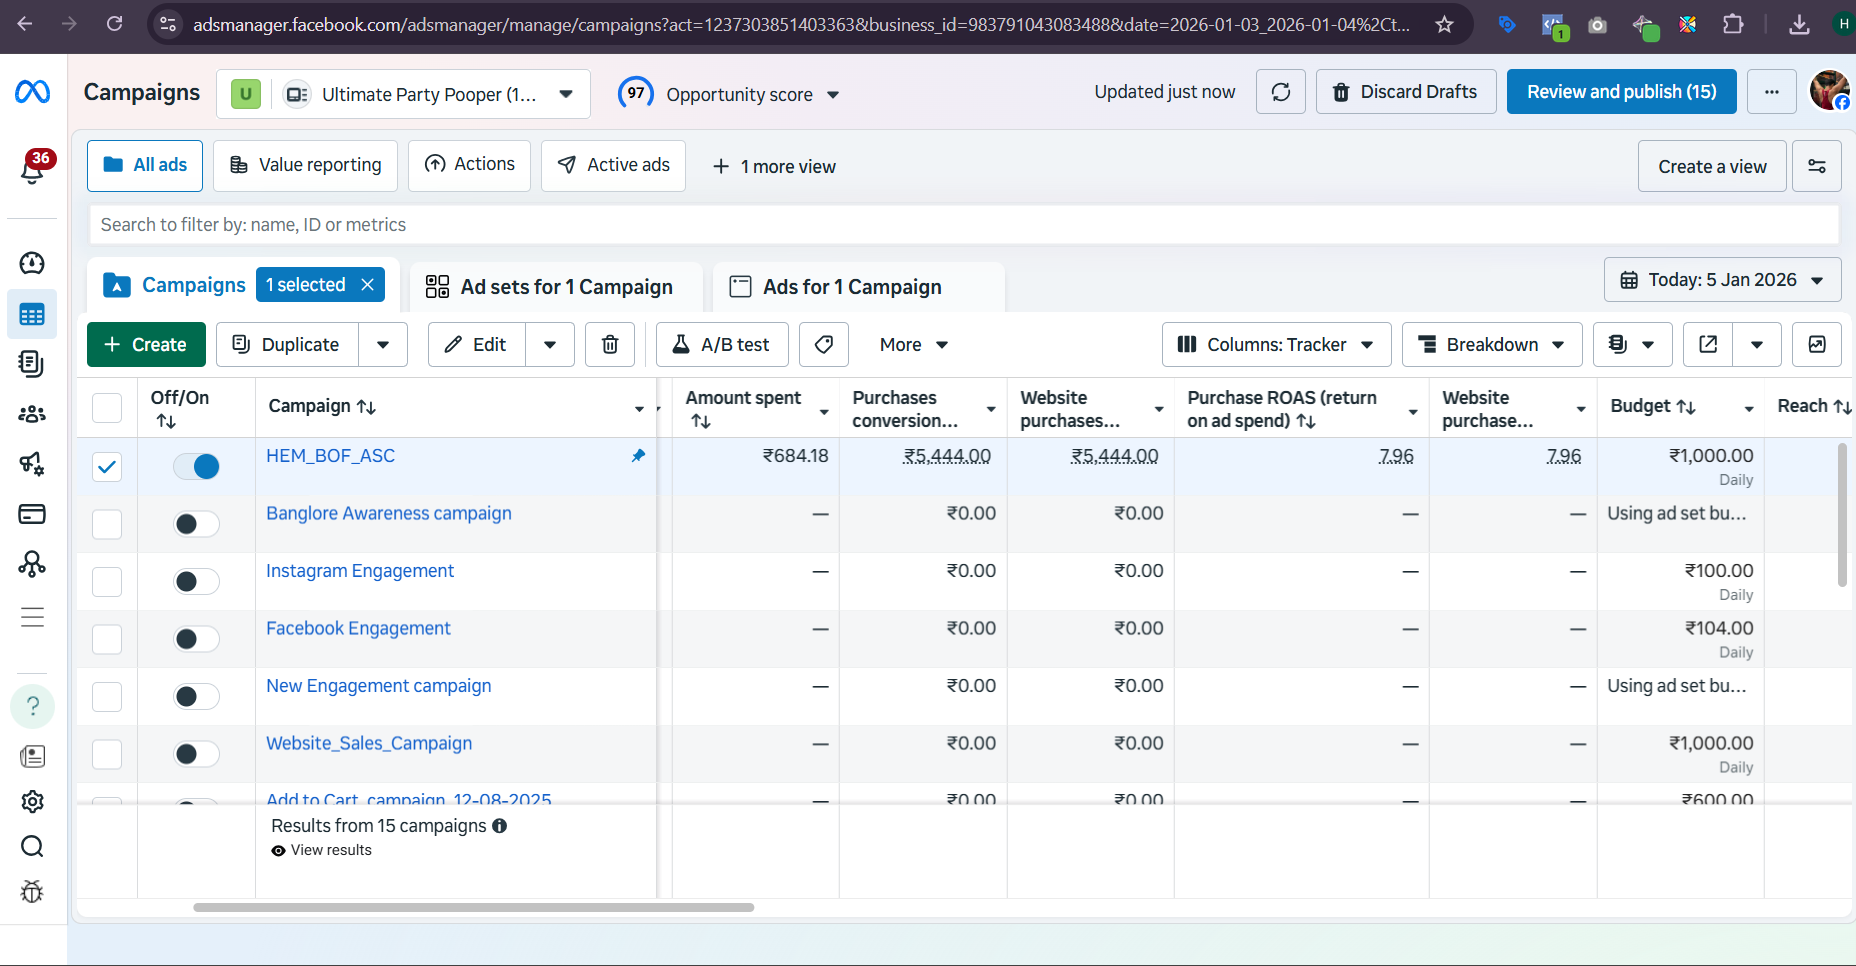Image resolution: width=1856 pixels, height=966 pixels.
Task: Open the help question mark icon
Action: tap(32, 706)
